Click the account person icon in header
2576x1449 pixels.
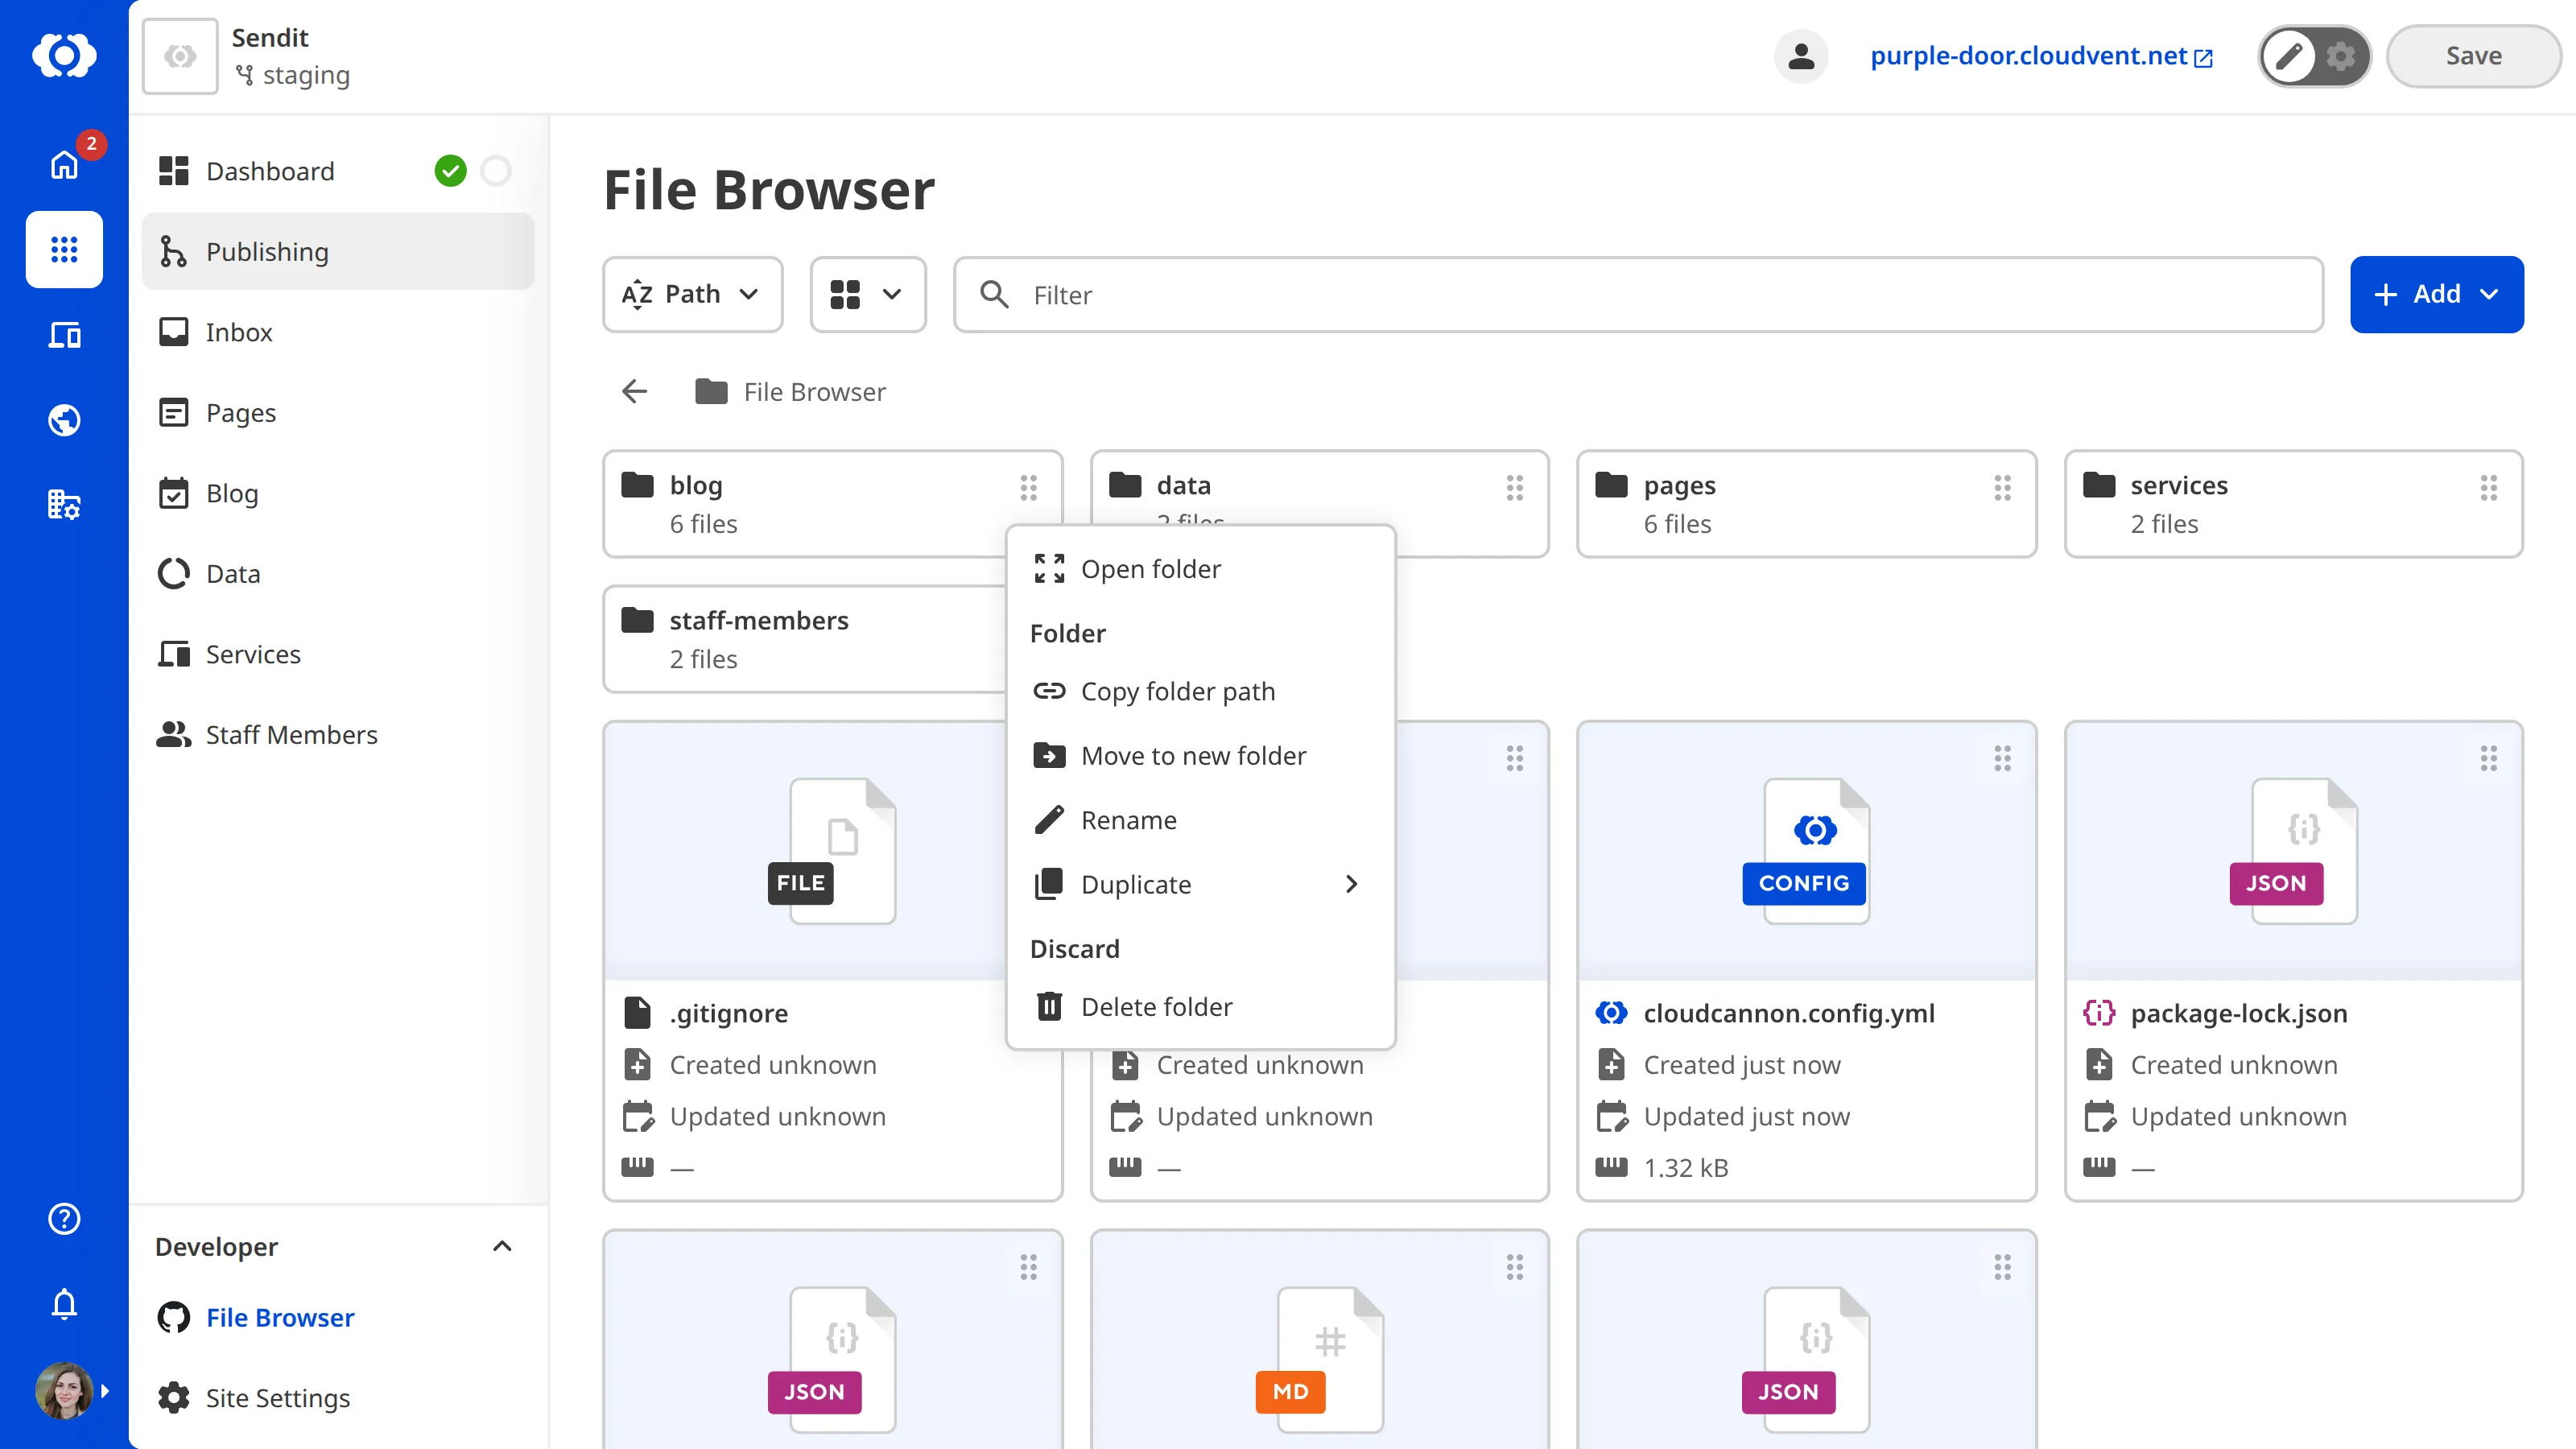[x=1801, y=56]
